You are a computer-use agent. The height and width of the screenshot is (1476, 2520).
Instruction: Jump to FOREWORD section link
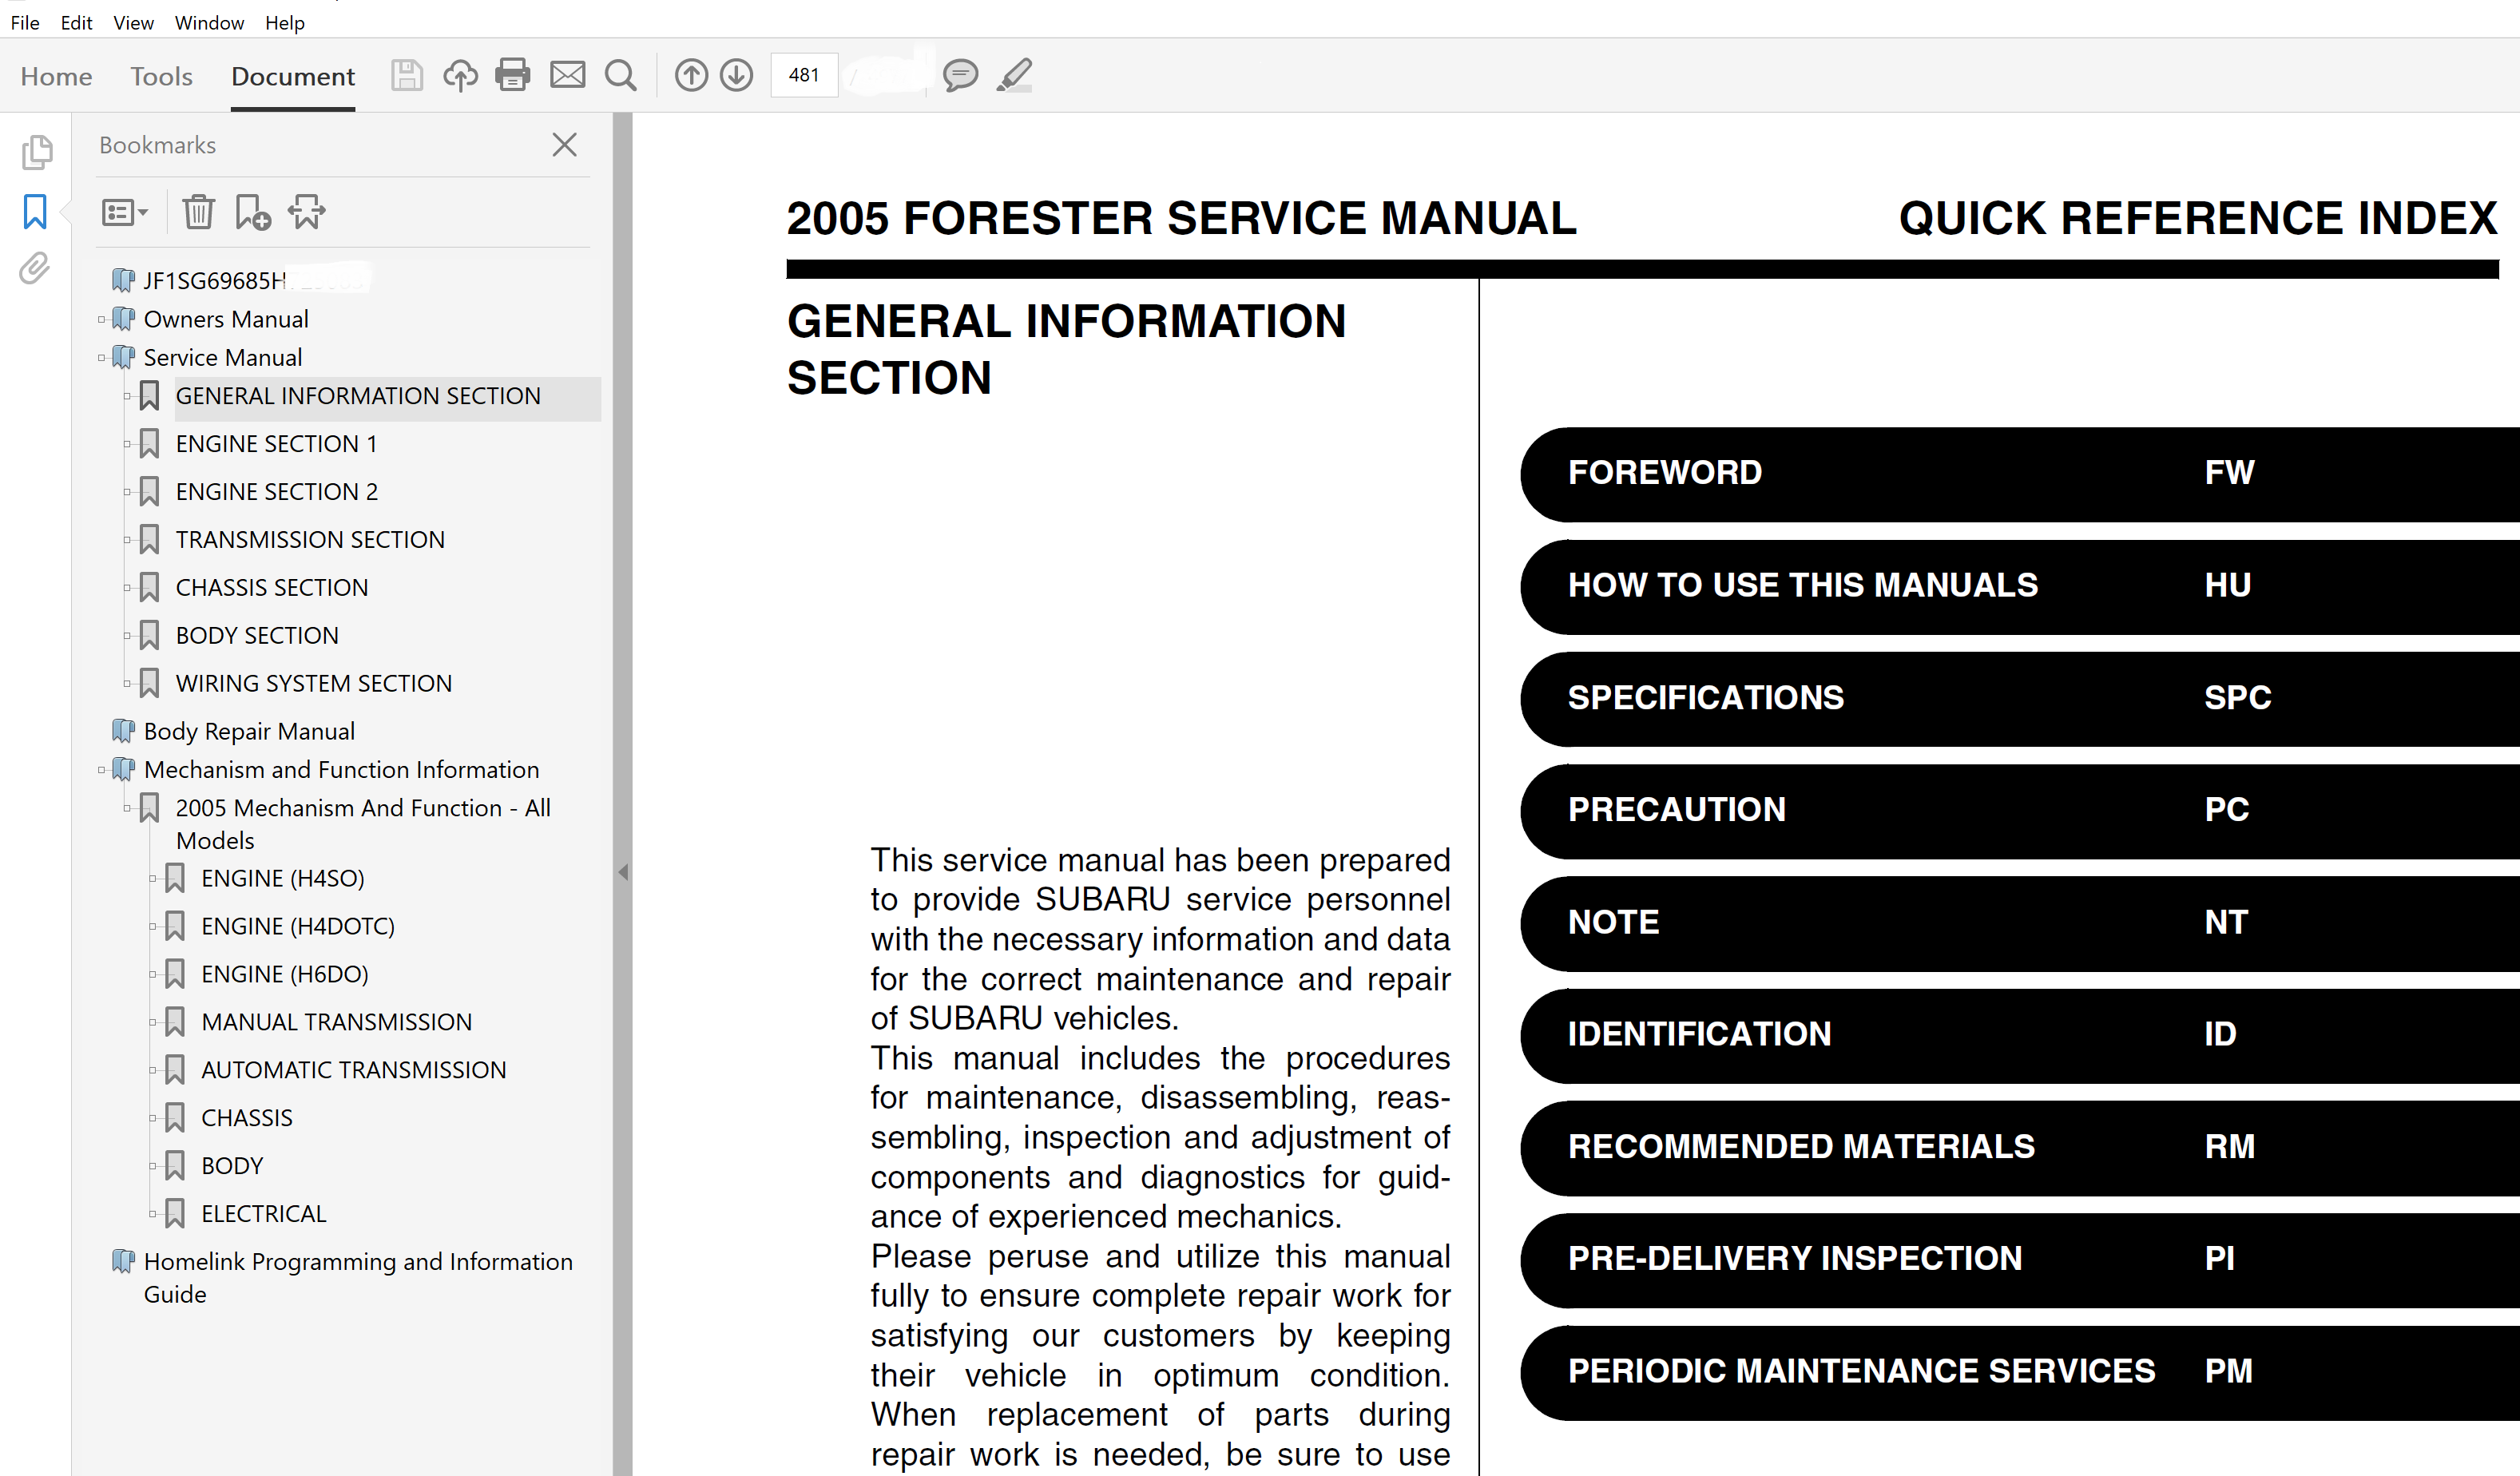[1664, 472]
